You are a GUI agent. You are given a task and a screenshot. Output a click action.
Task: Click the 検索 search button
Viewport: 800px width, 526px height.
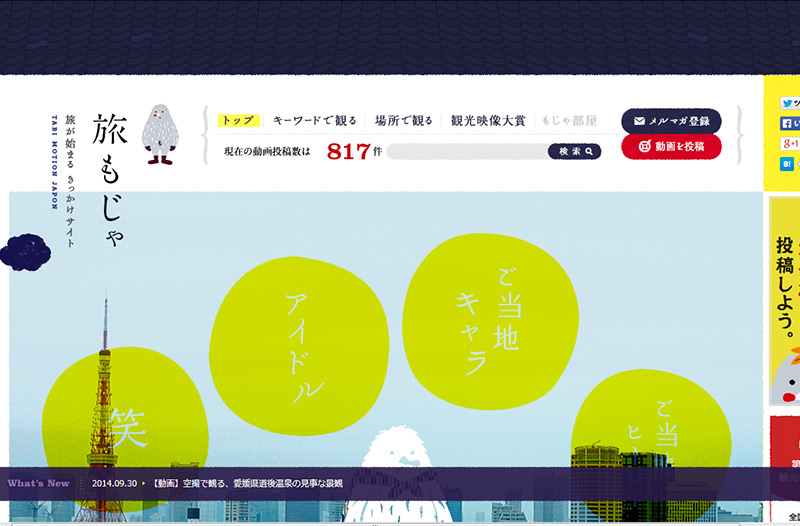574,152
